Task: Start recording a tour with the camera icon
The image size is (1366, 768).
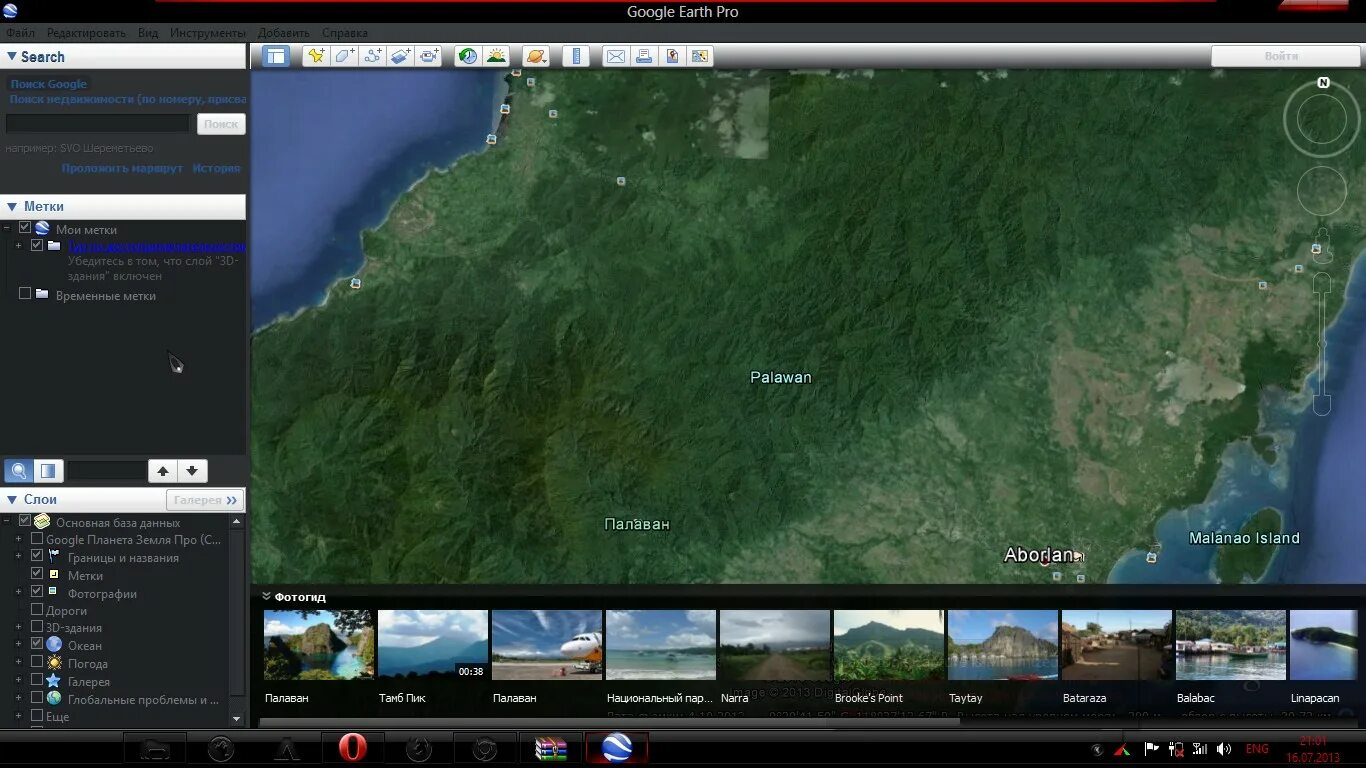Action: [x=429, y=56]
